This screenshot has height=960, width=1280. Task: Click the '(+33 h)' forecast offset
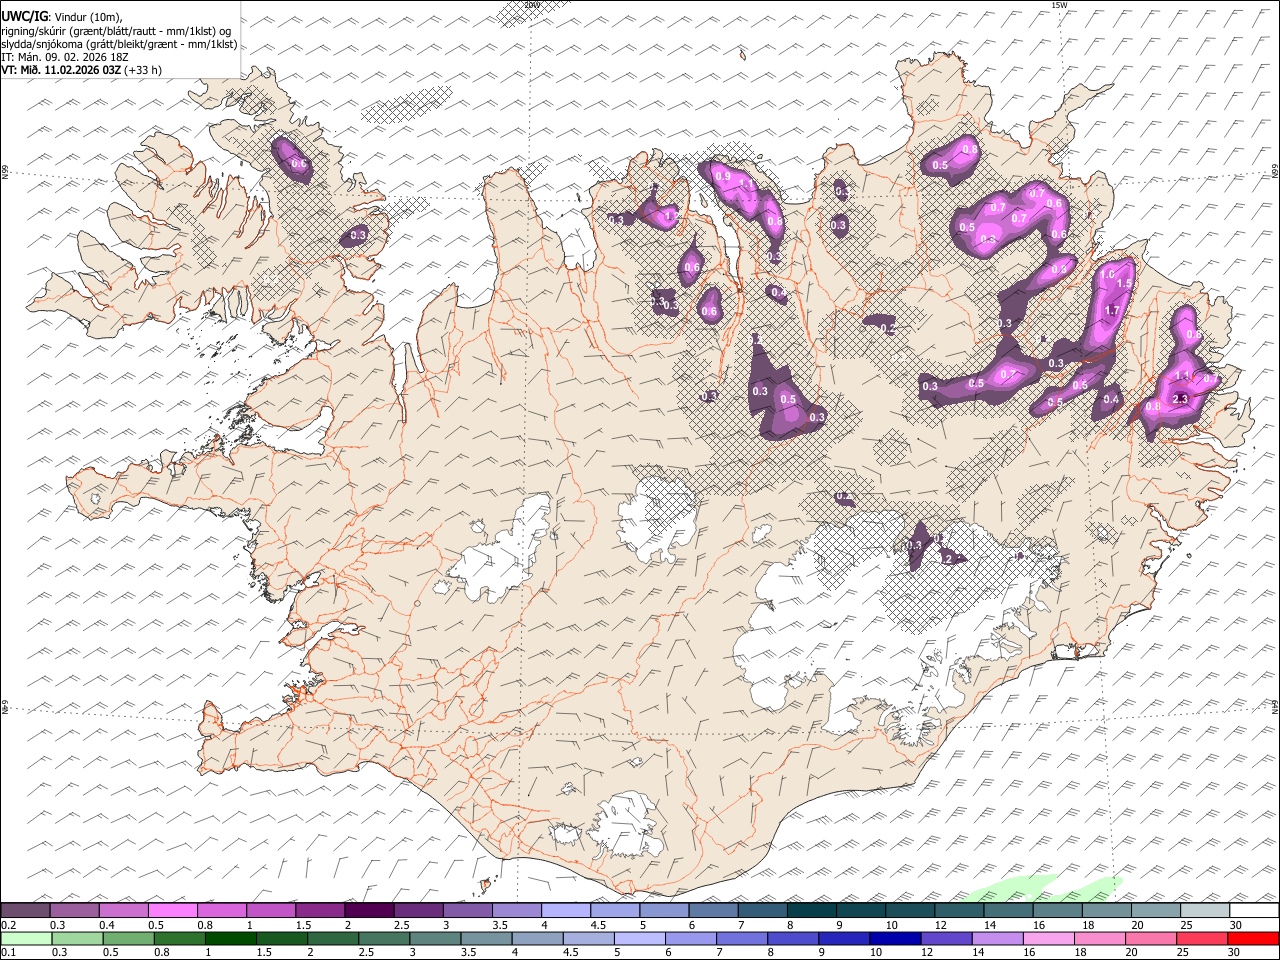pyautogui.click(x=143, y=70)
